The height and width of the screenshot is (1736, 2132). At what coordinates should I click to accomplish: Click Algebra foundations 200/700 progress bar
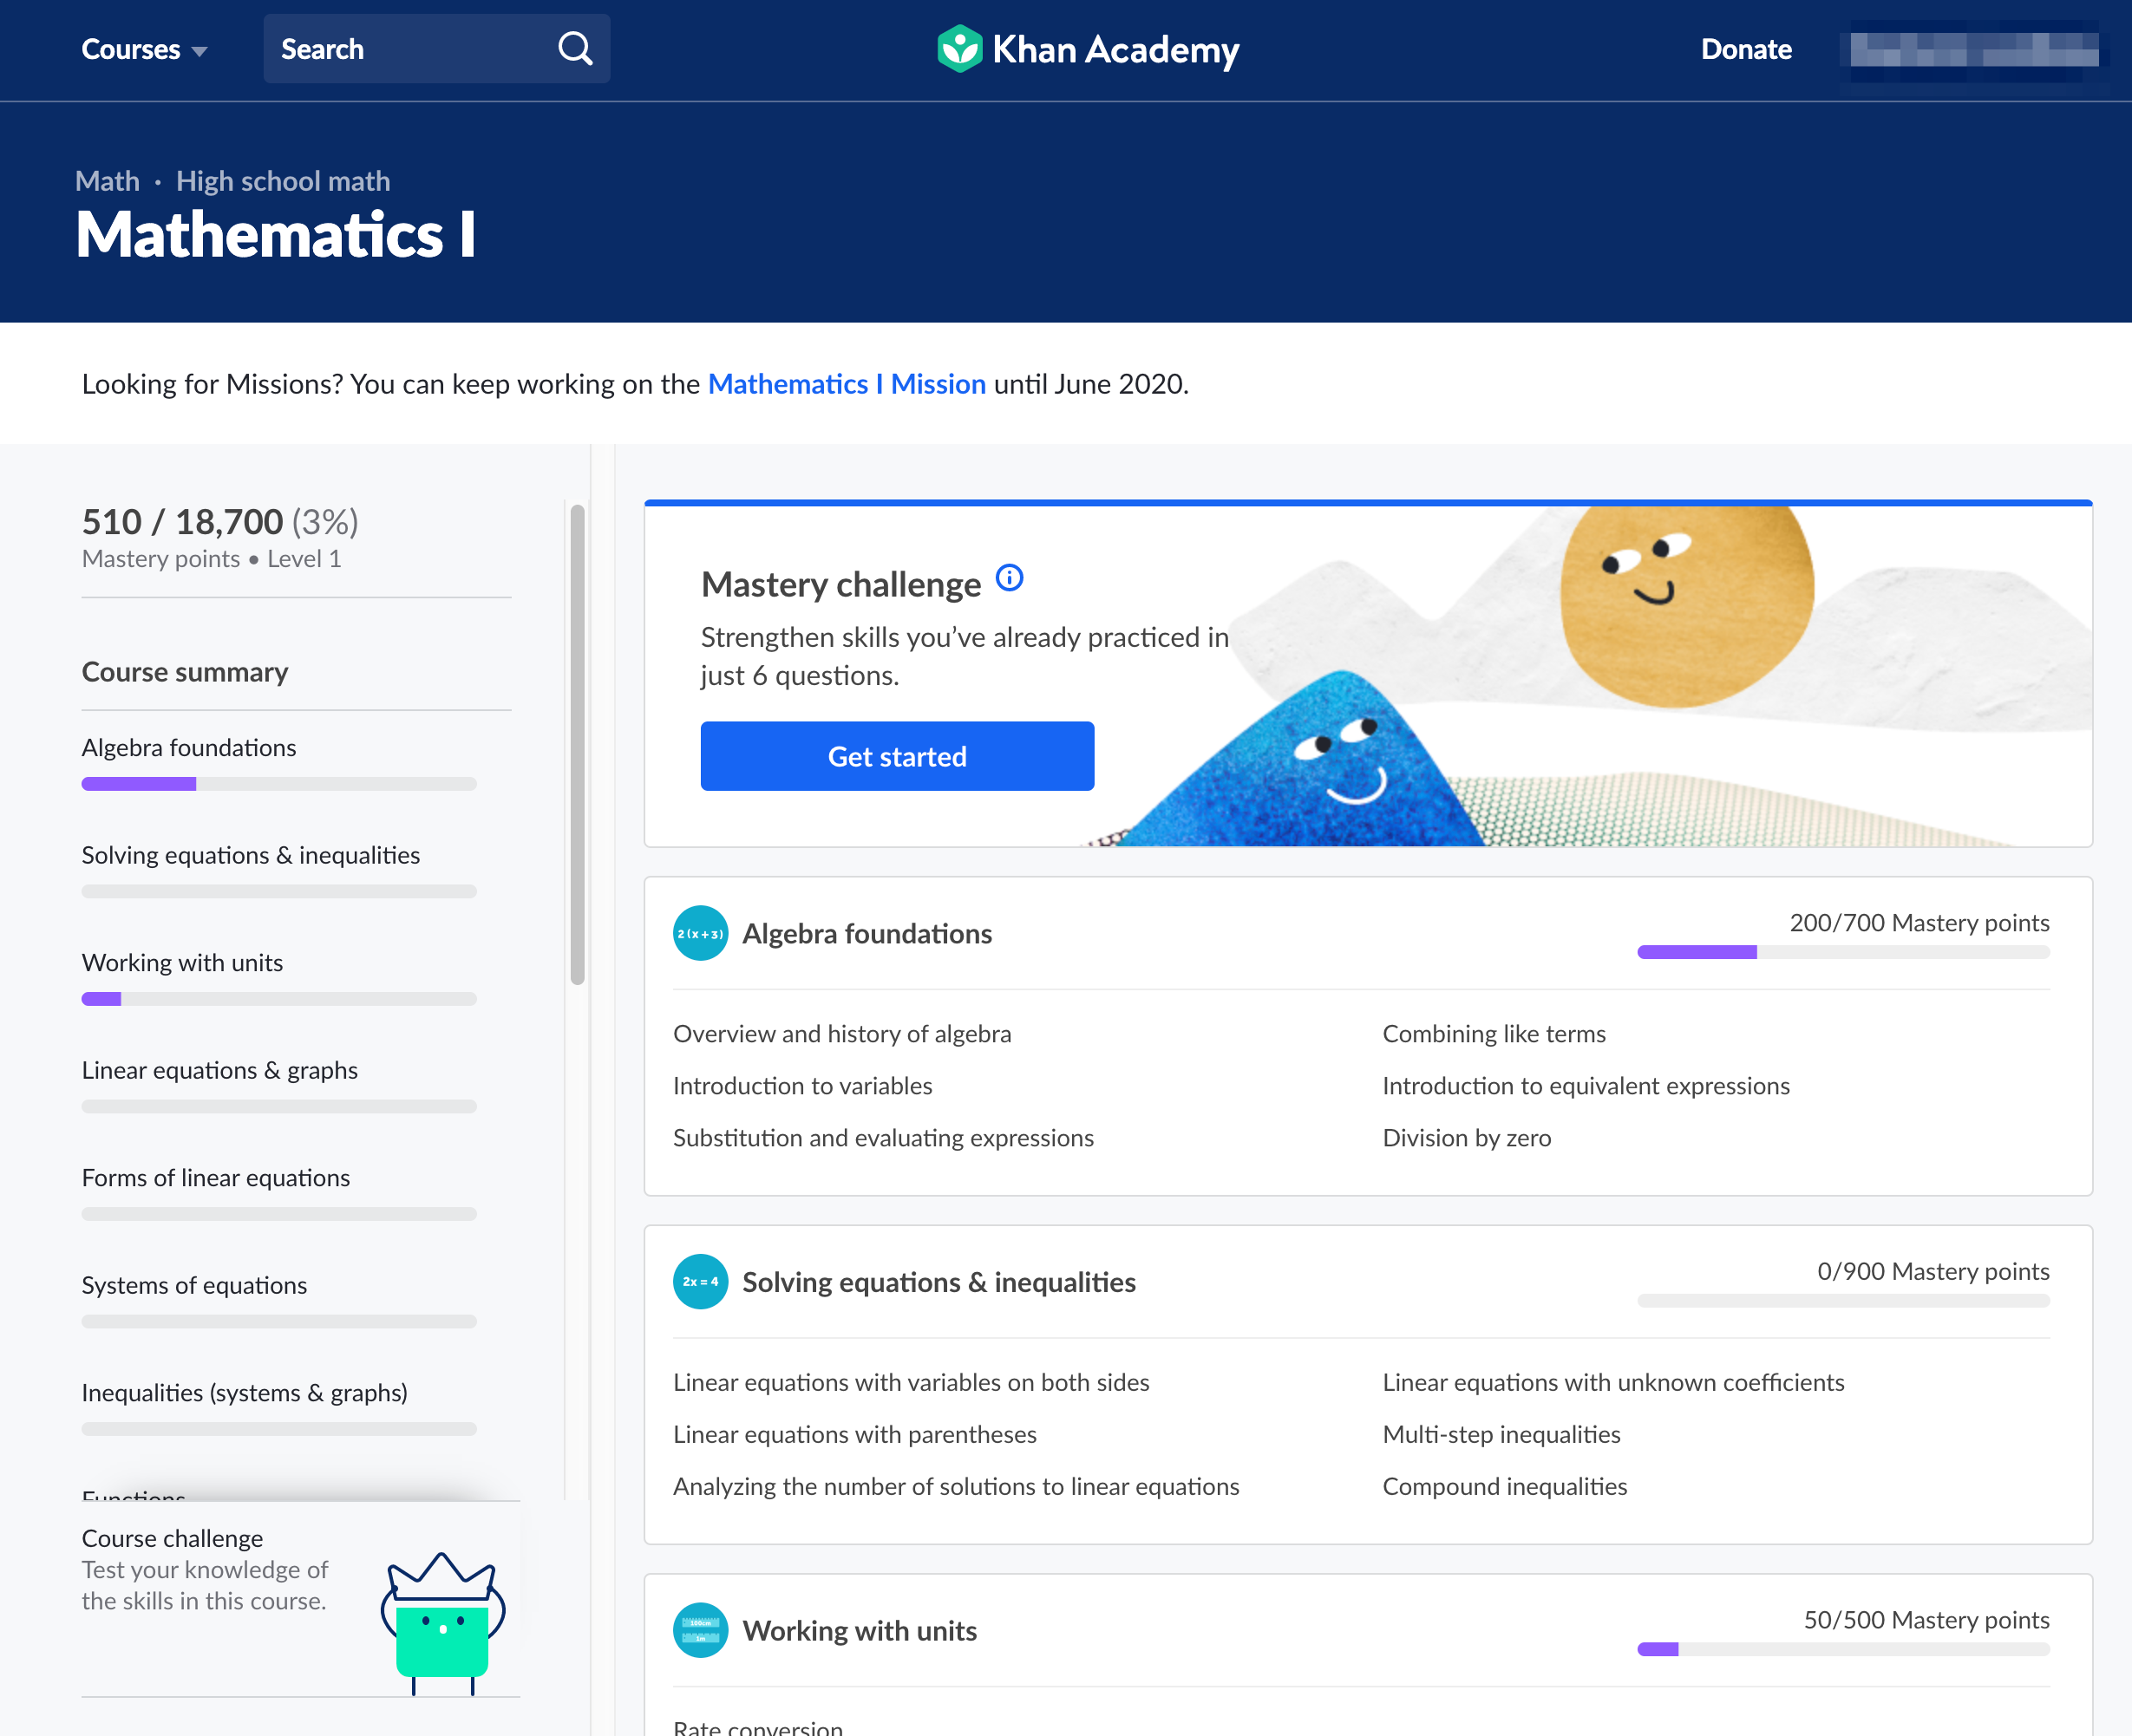(x=1842, y=952)
